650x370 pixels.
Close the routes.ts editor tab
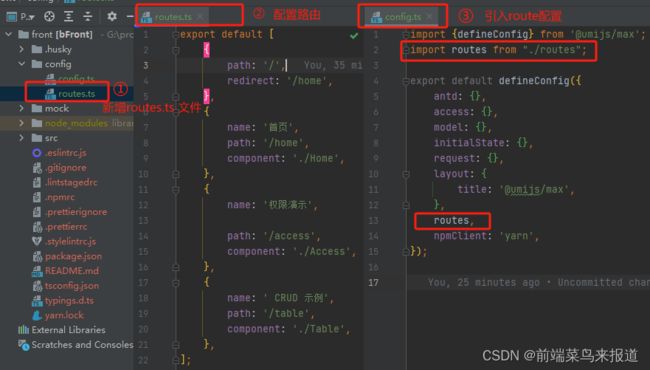pos(200,17)
